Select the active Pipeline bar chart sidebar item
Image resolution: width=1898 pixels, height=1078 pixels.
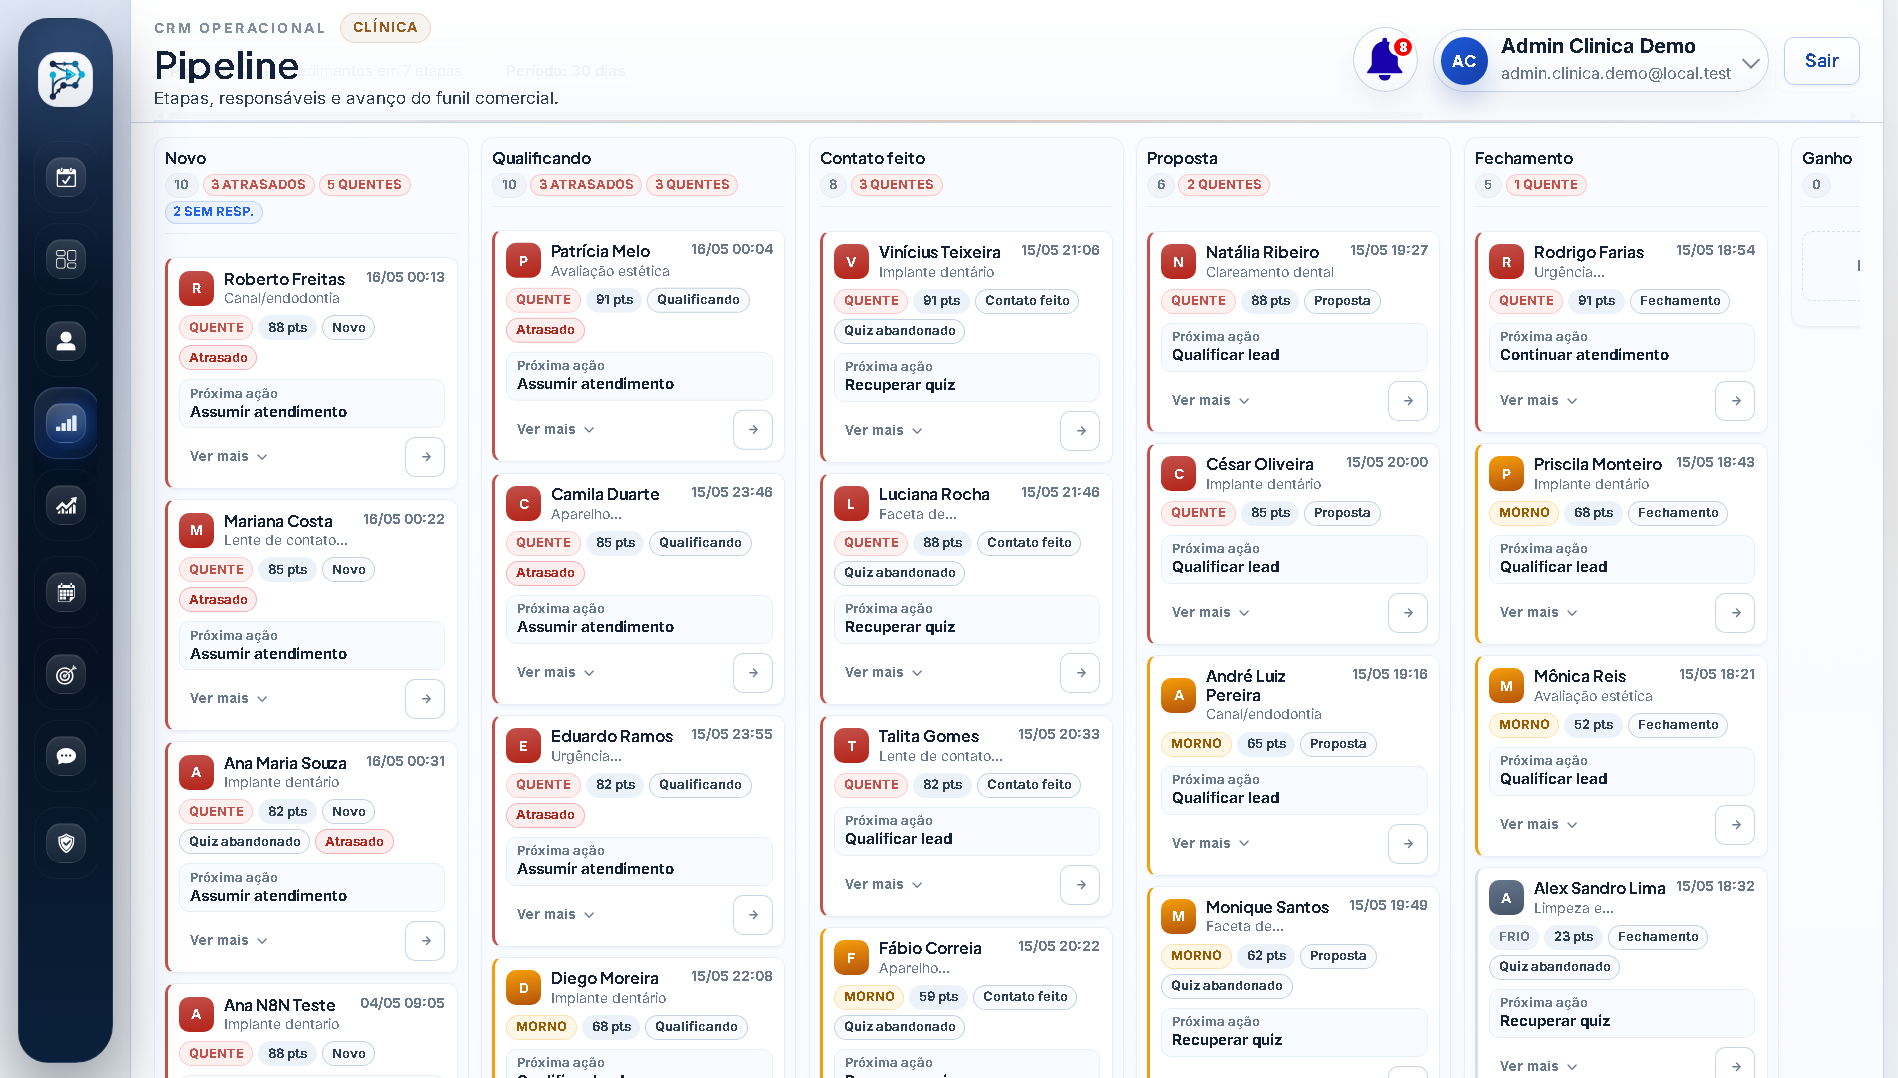pos(66,423)
